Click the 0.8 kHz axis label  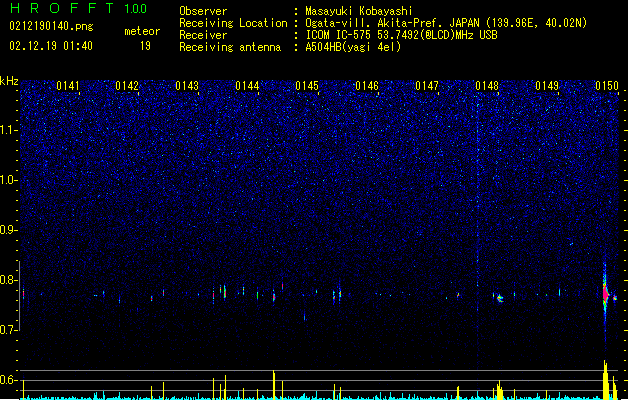point(9,280)
